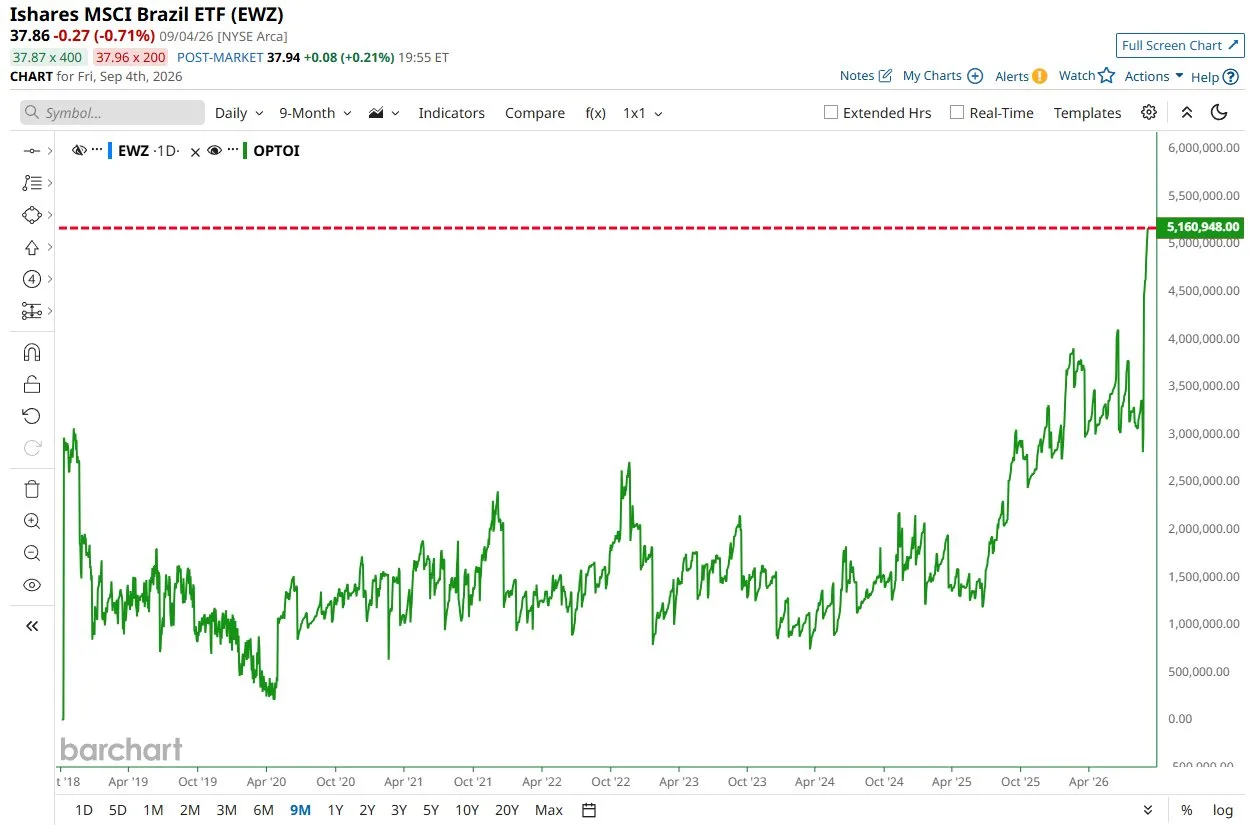The image size is (1256, 825).
Task: Open the Daily frequency dropdown
Action: (x=239, y=113)
